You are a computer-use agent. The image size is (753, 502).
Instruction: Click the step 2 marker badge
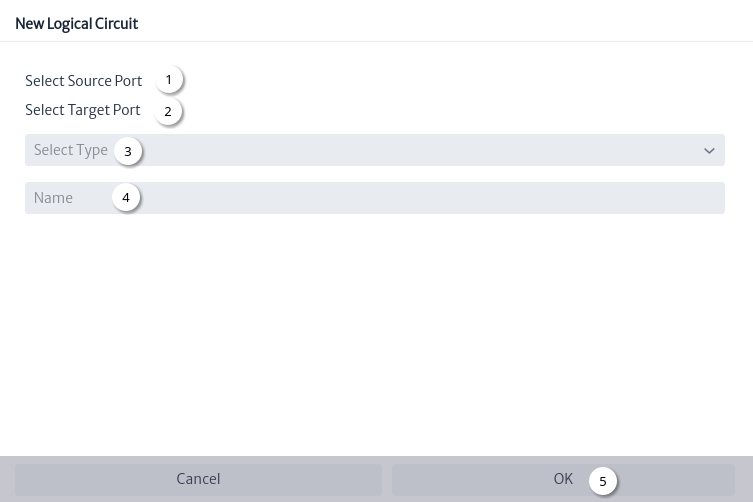click(x=168, y=111)
